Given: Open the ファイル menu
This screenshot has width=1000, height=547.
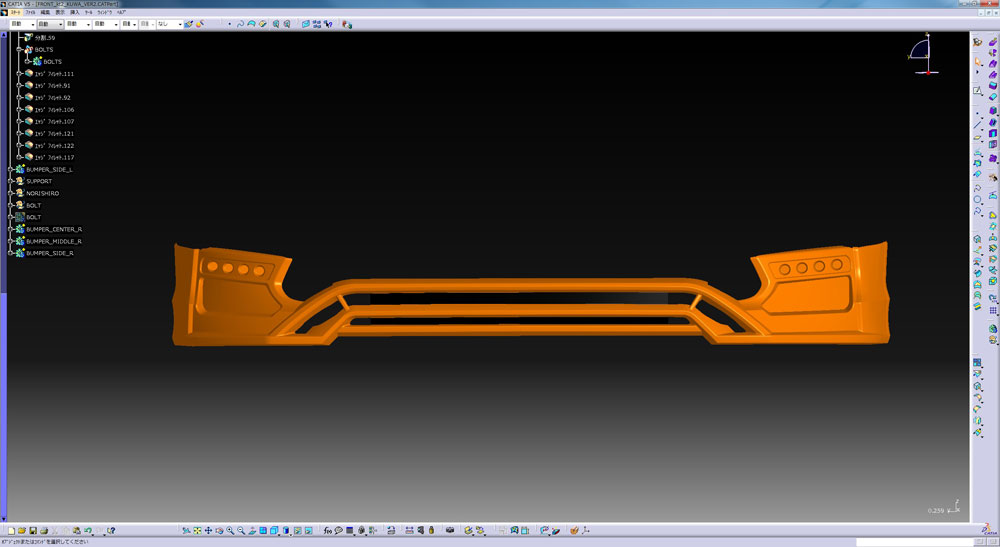Looking at the screenshot, I should coord(30,12).
